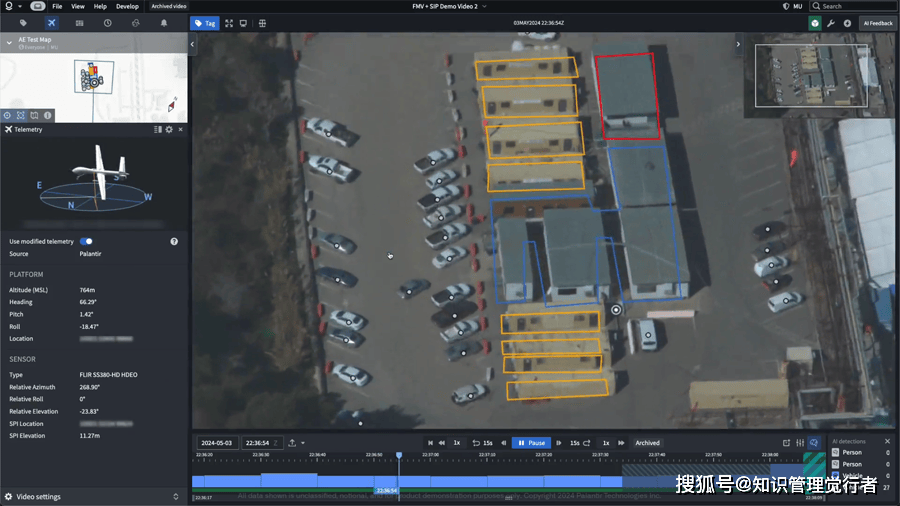The height and width of the screenshot is (506, 900).
Task: Select the aircraft telemetry tab icon
Action: coord(52,22)
